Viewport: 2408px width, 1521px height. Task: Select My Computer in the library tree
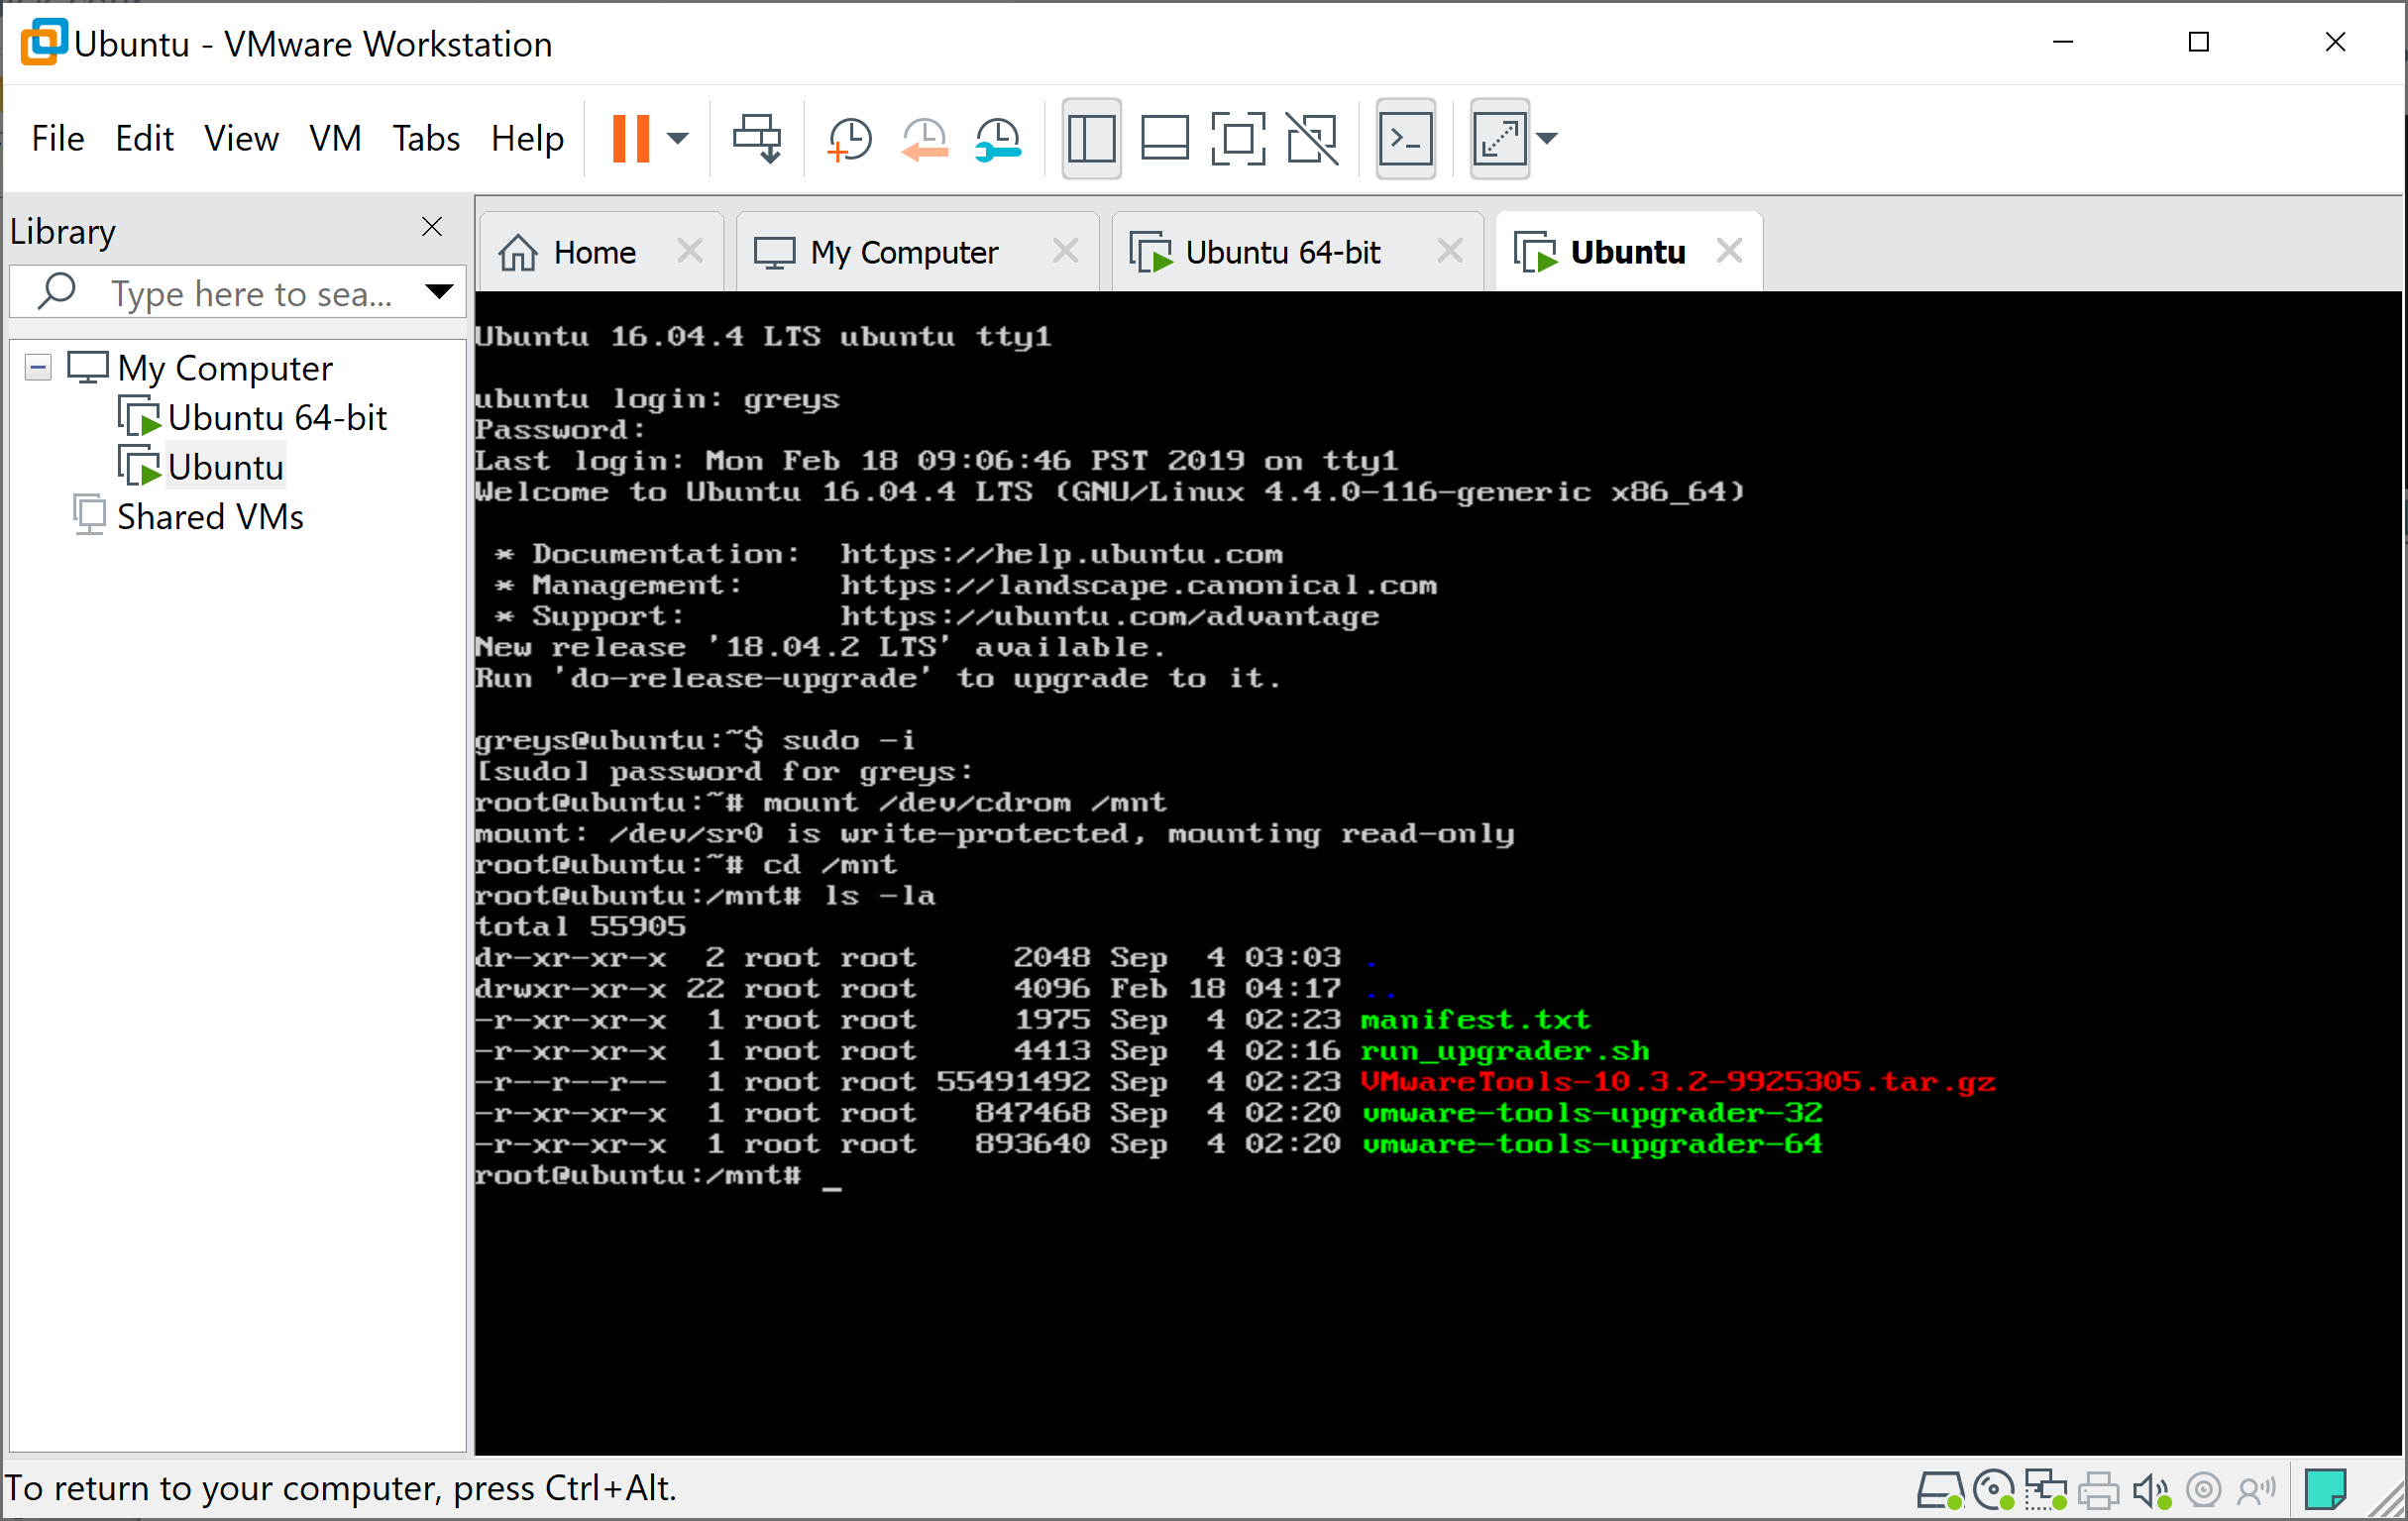(x=224, y=368)
